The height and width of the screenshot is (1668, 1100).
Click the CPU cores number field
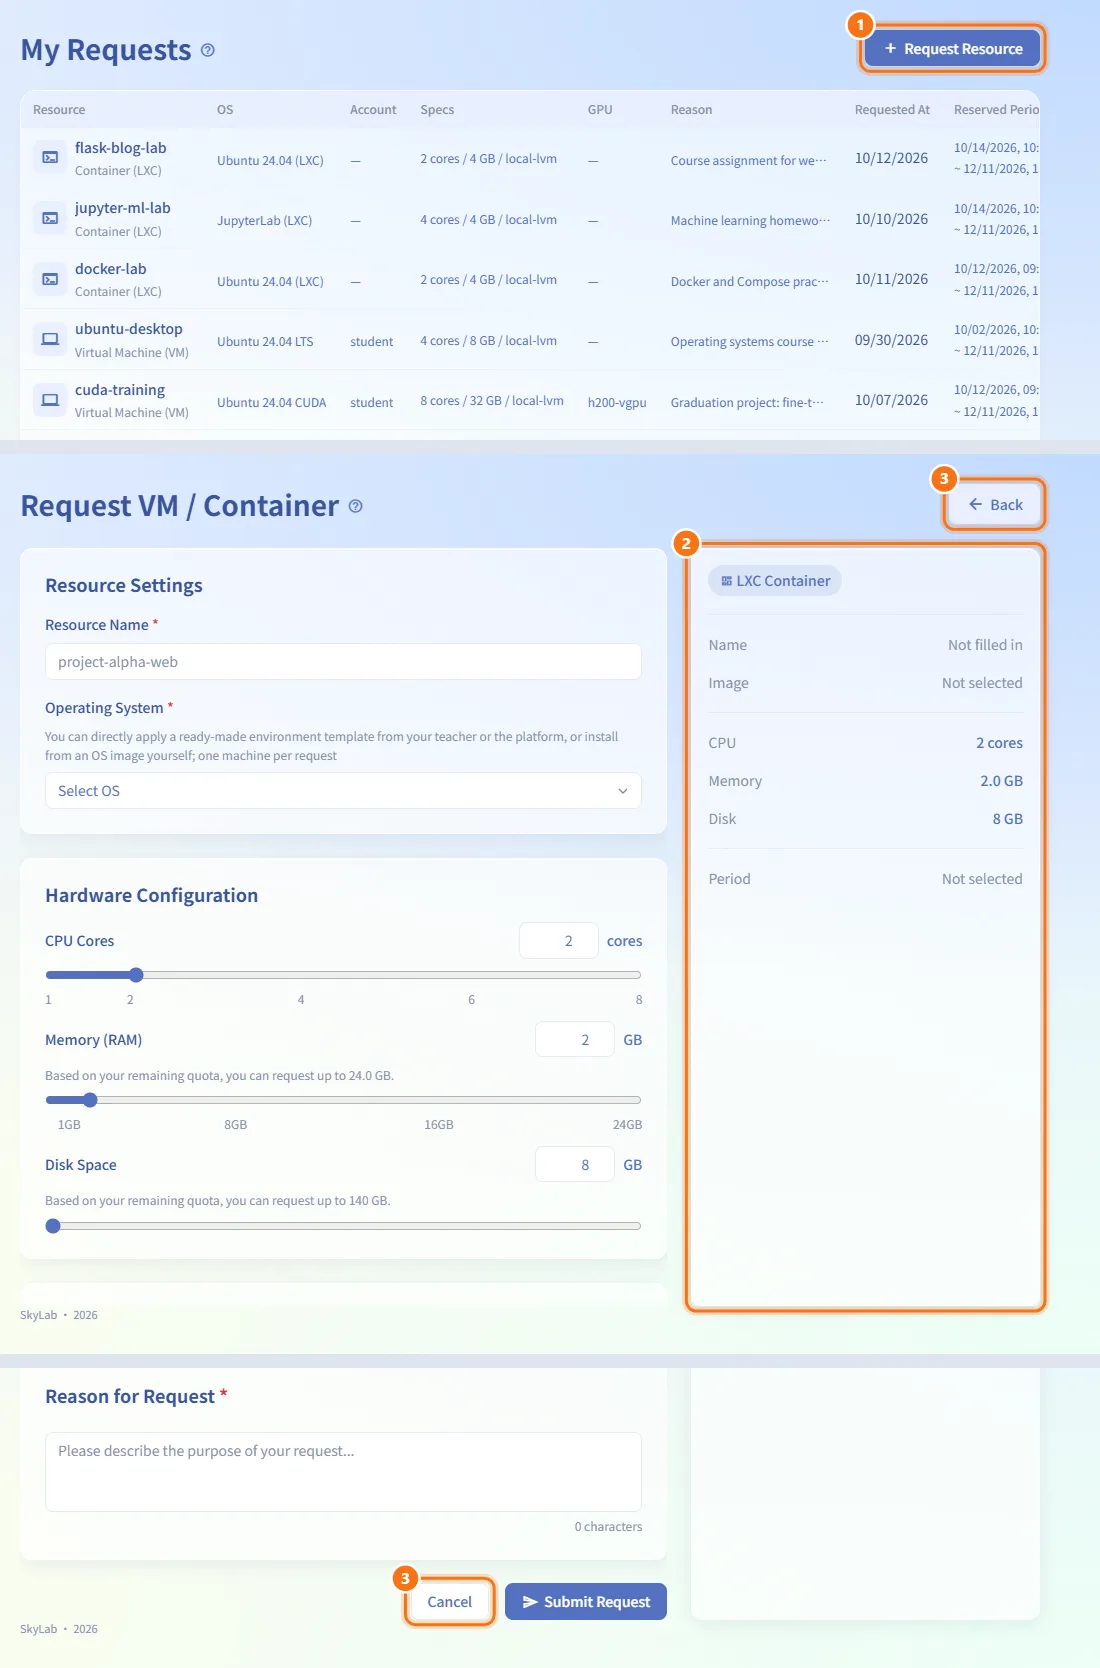pyautogui.click(x=559, y=941)
